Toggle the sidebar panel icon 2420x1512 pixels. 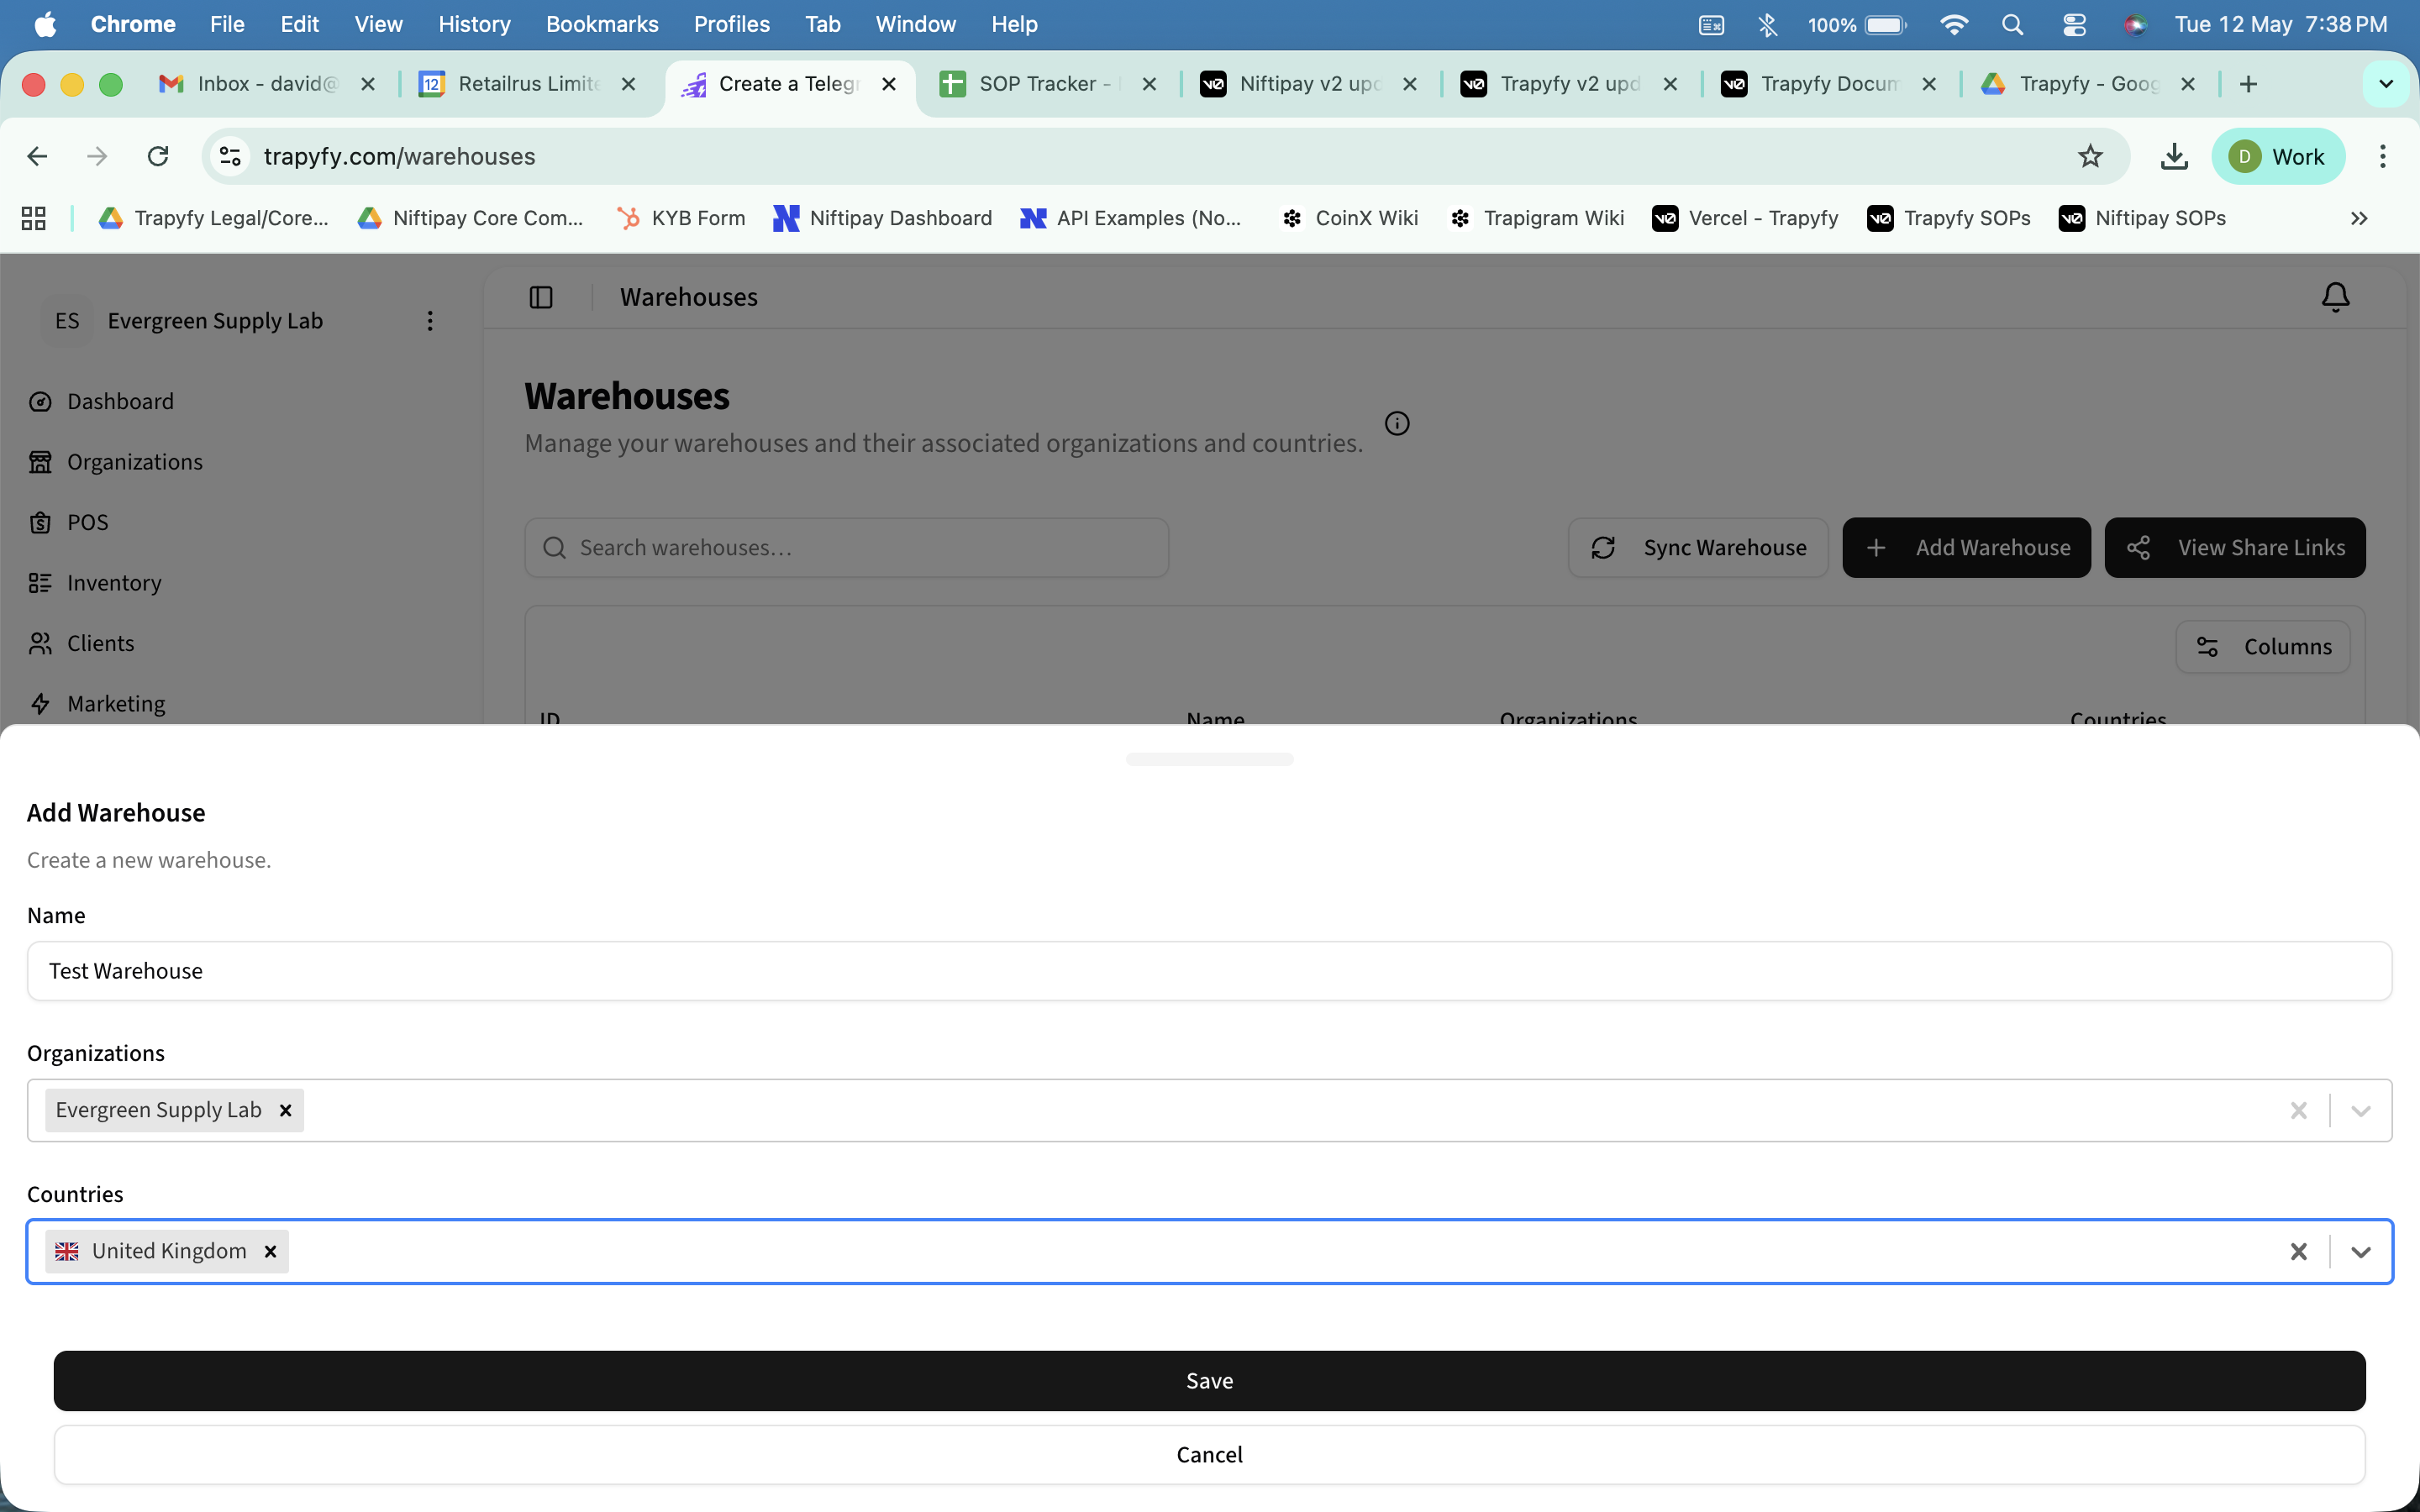pyautogui.click(x=541, y=297)
